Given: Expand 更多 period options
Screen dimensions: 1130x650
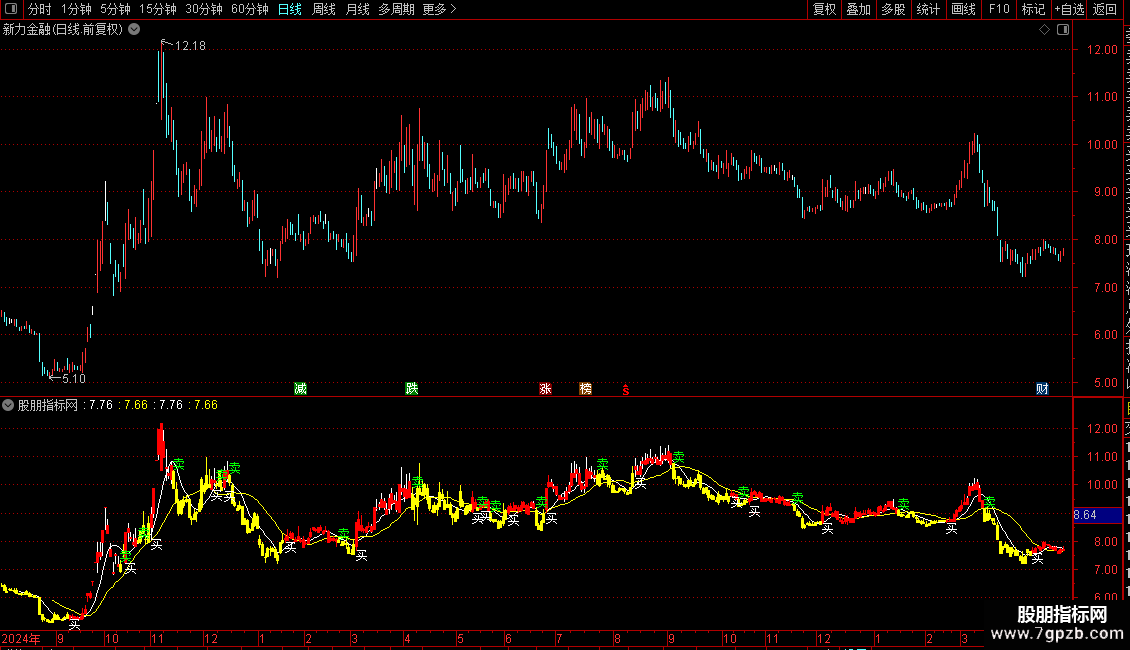Looking at the screenshot, I should click(439, 9).
